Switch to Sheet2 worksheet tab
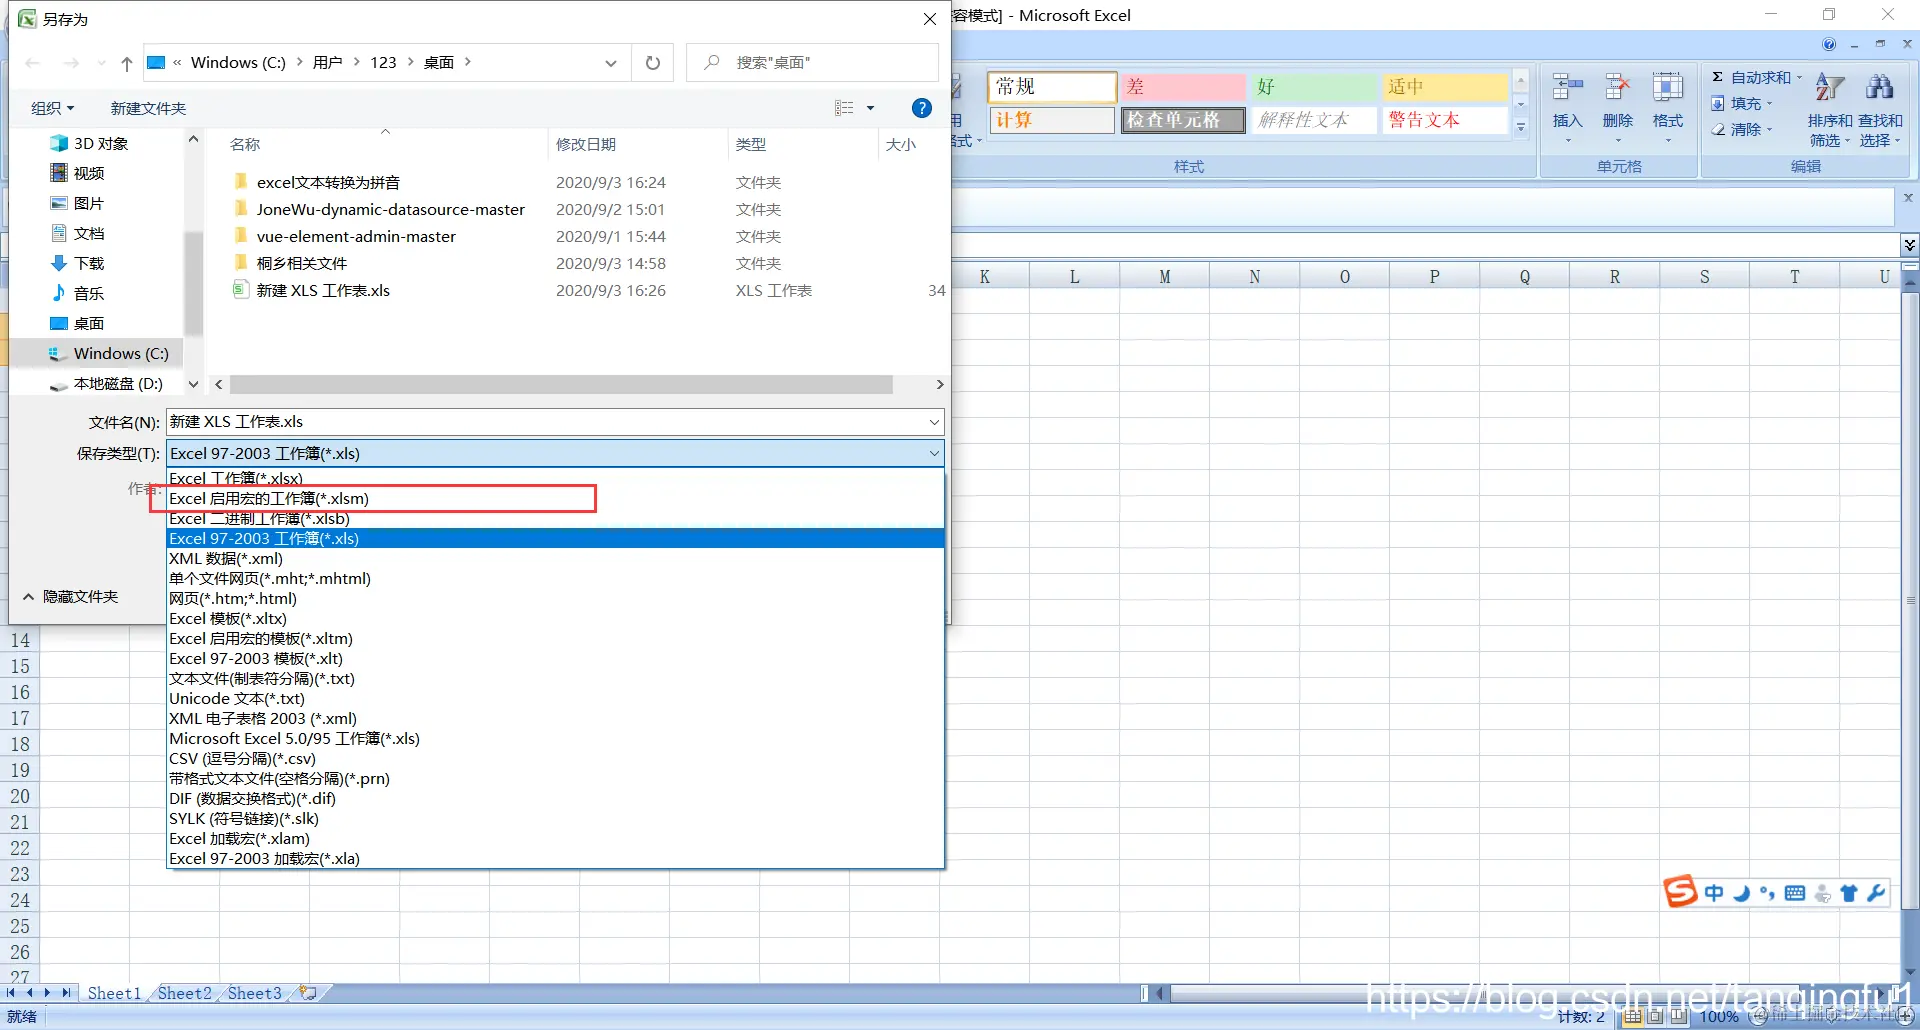This screenshot has height=1030, width=1920. 185,993
